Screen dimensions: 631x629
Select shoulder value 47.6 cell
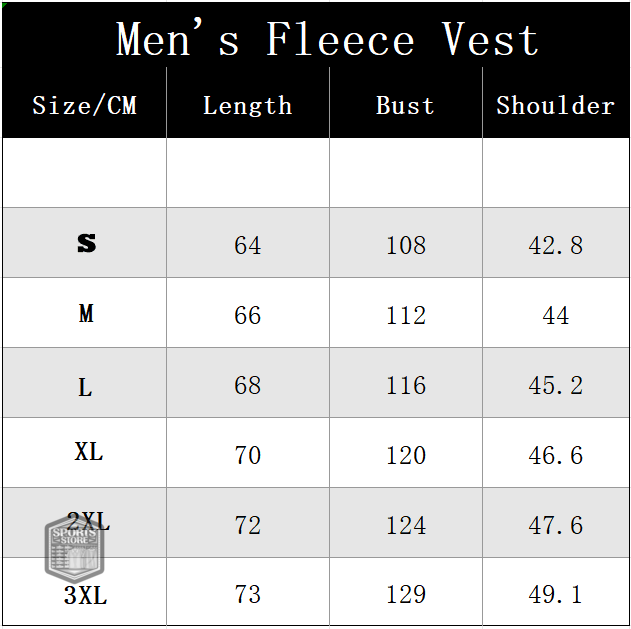[556, 523]
